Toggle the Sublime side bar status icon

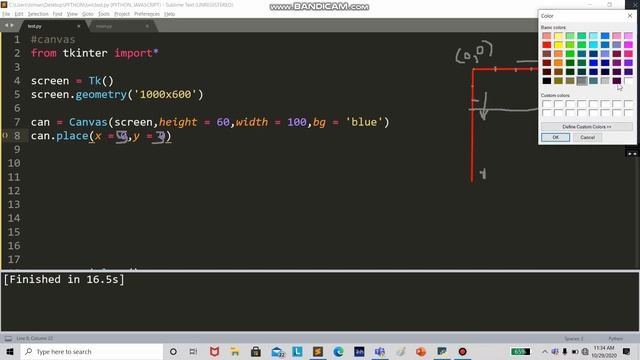click(x=8, y=338)
